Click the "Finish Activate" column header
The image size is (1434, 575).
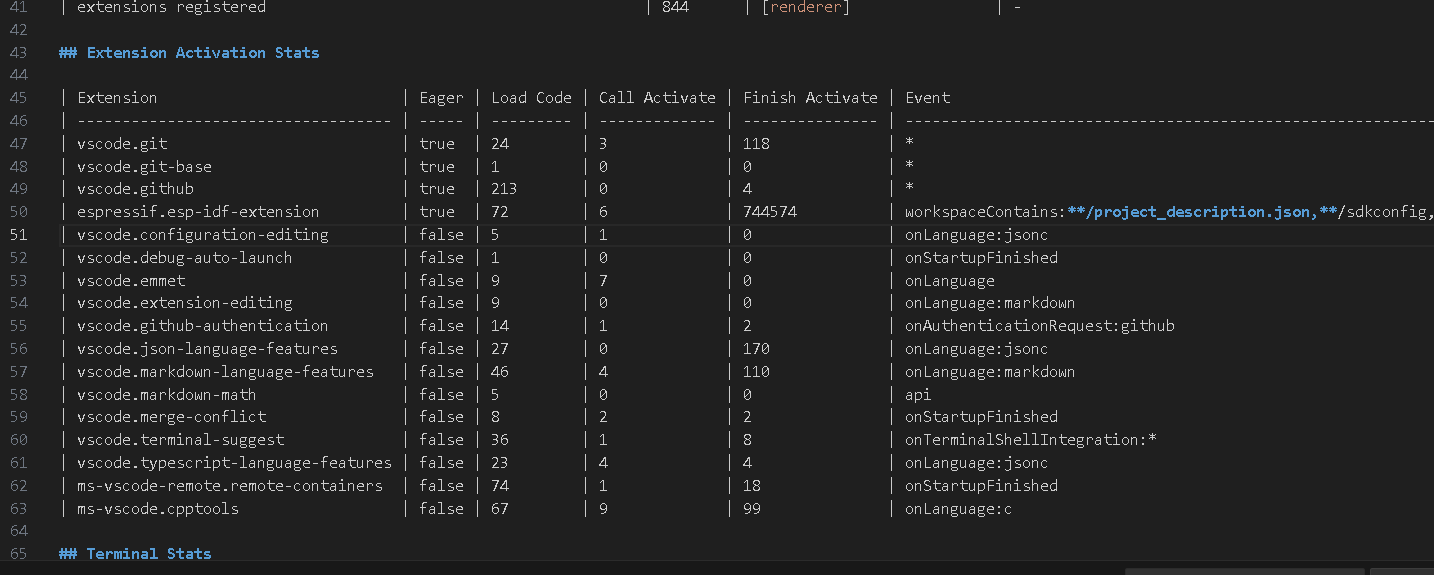pos(810,97)
